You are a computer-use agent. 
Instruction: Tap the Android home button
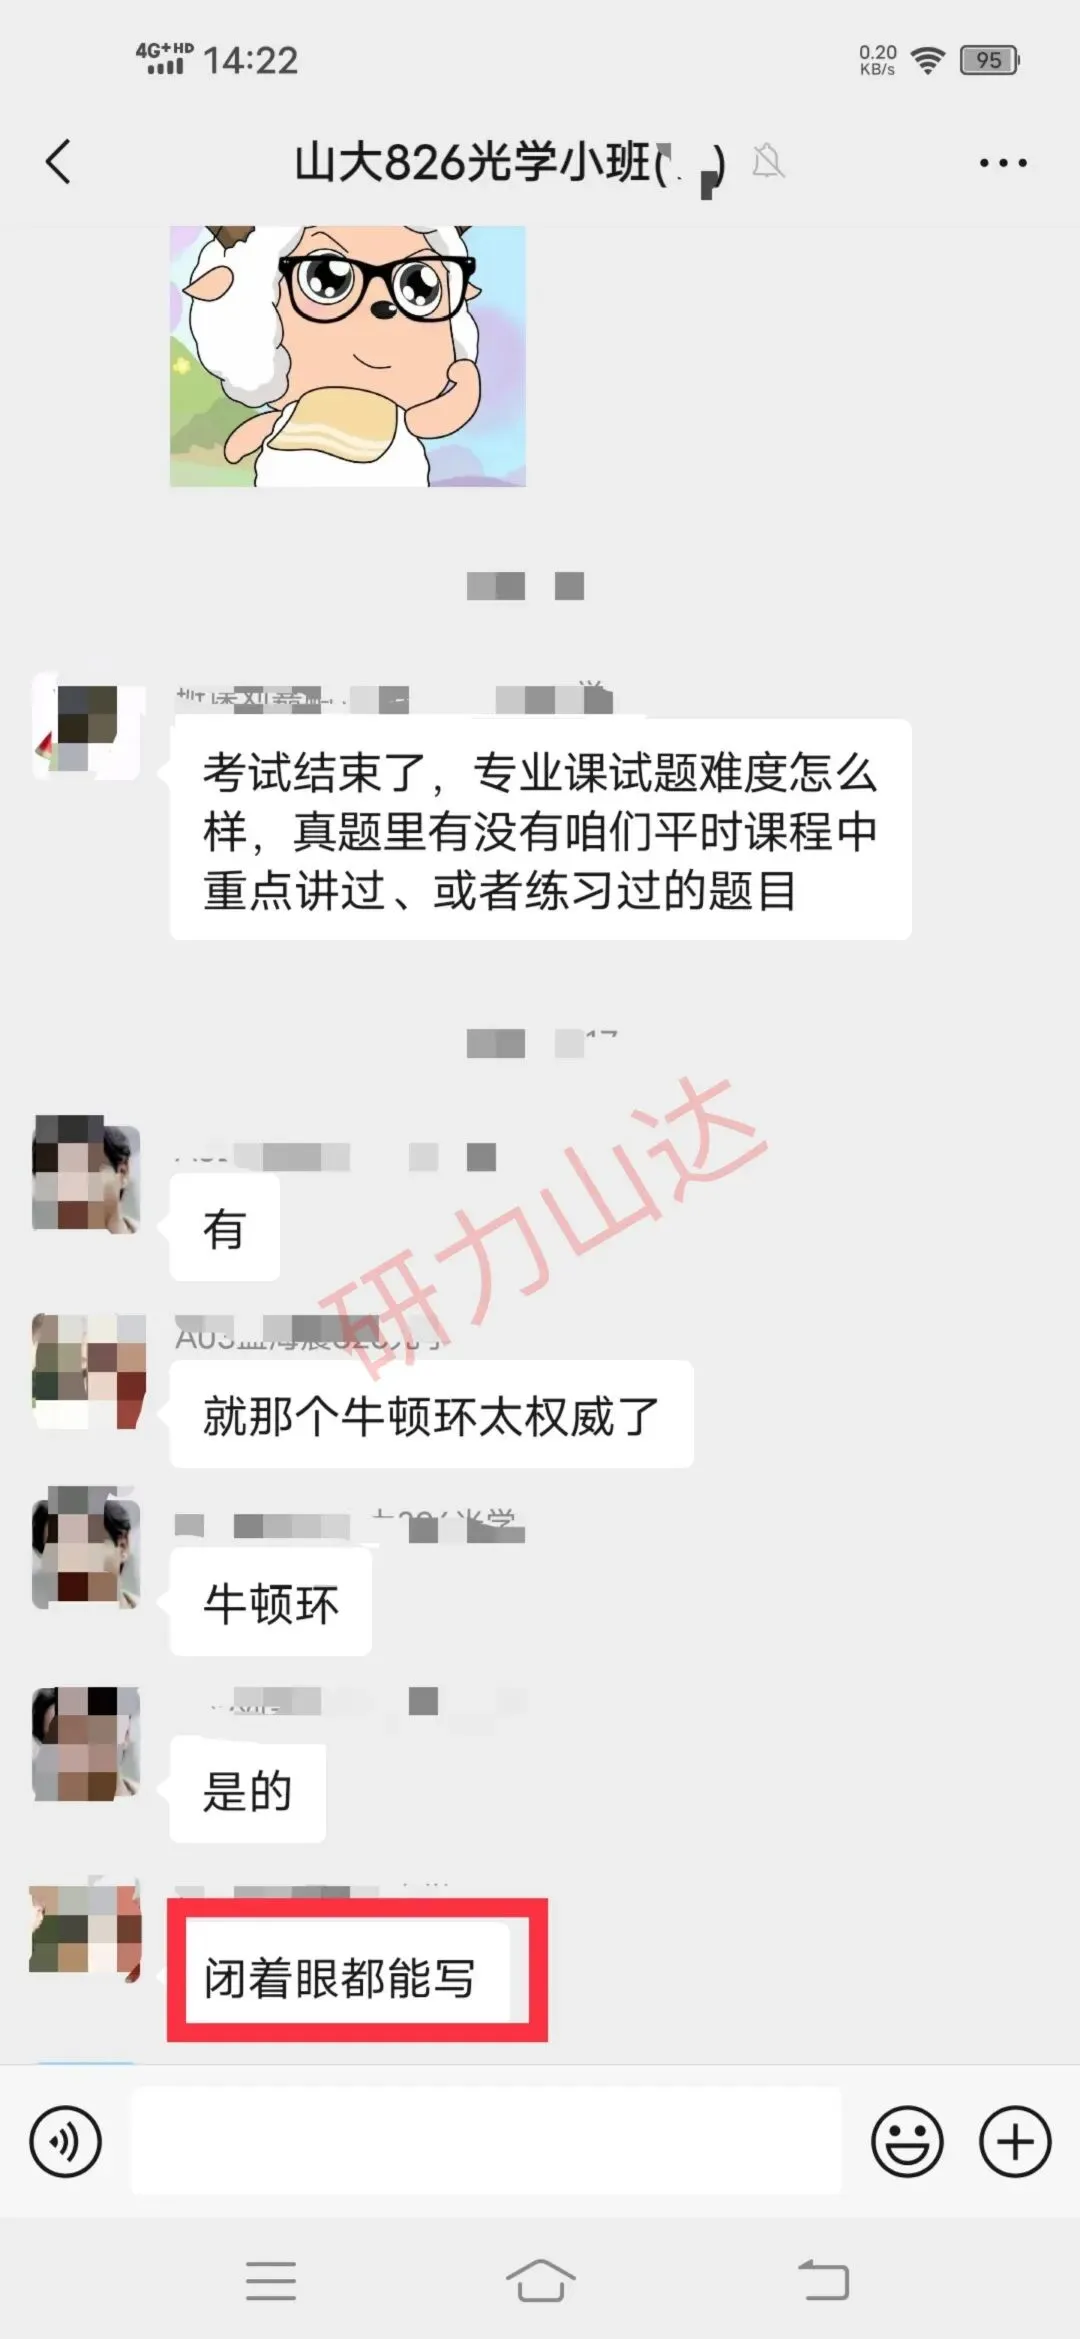click(540, 2281)
